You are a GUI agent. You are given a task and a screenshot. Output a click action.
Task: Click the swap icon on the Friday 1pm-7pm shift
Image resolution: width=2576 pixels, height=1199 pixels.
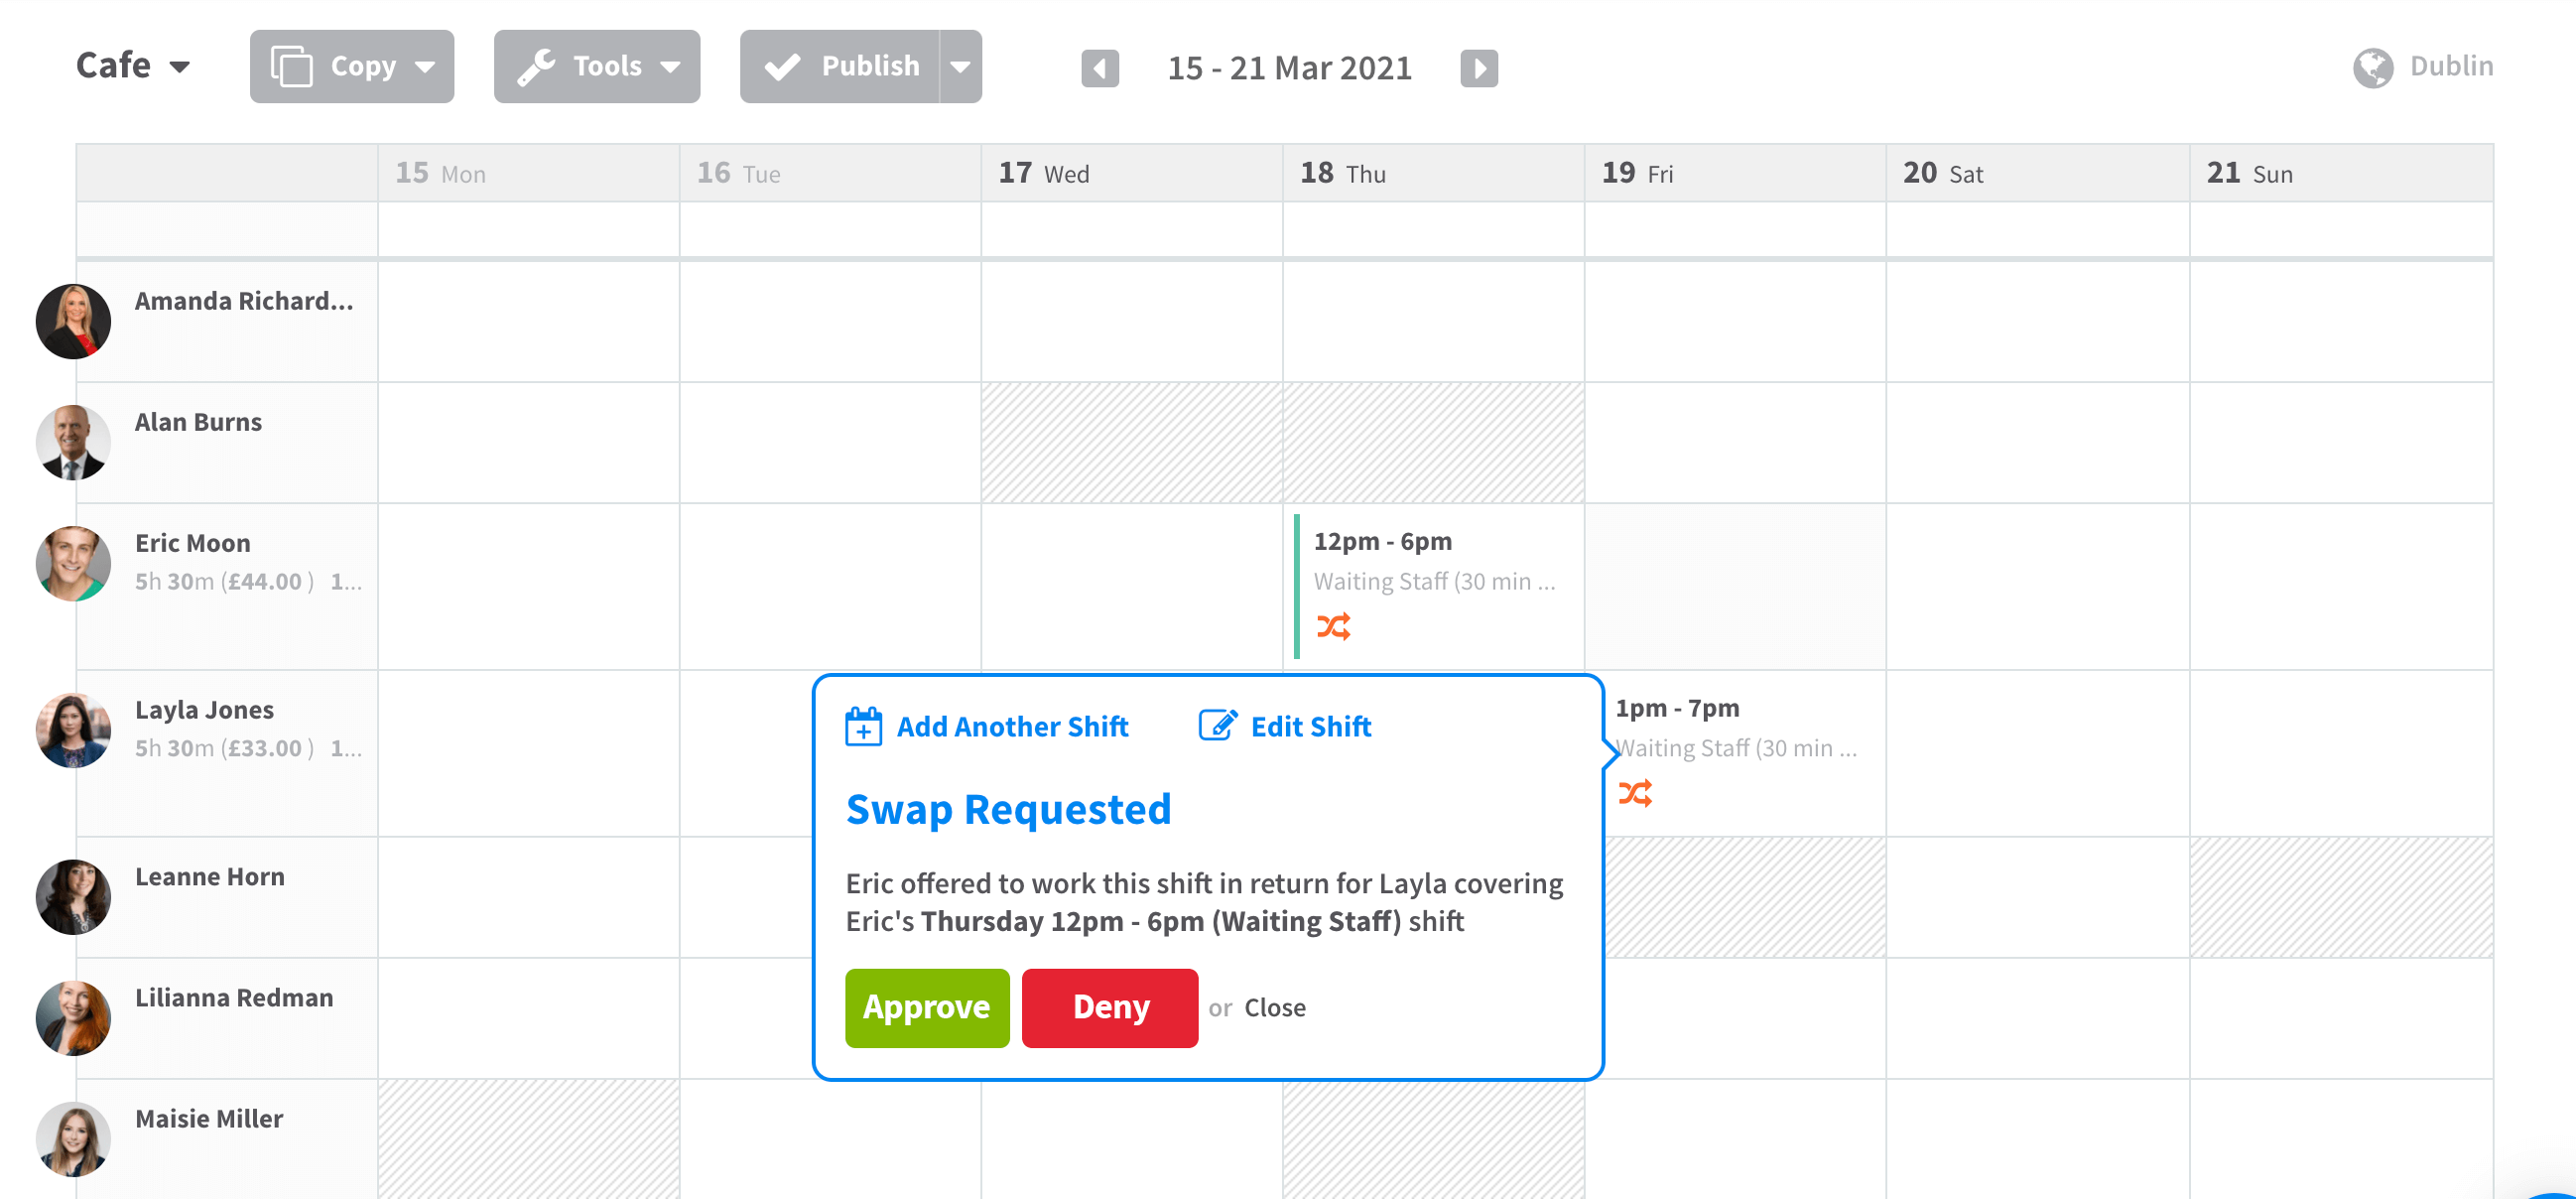tap(1636, 793)
